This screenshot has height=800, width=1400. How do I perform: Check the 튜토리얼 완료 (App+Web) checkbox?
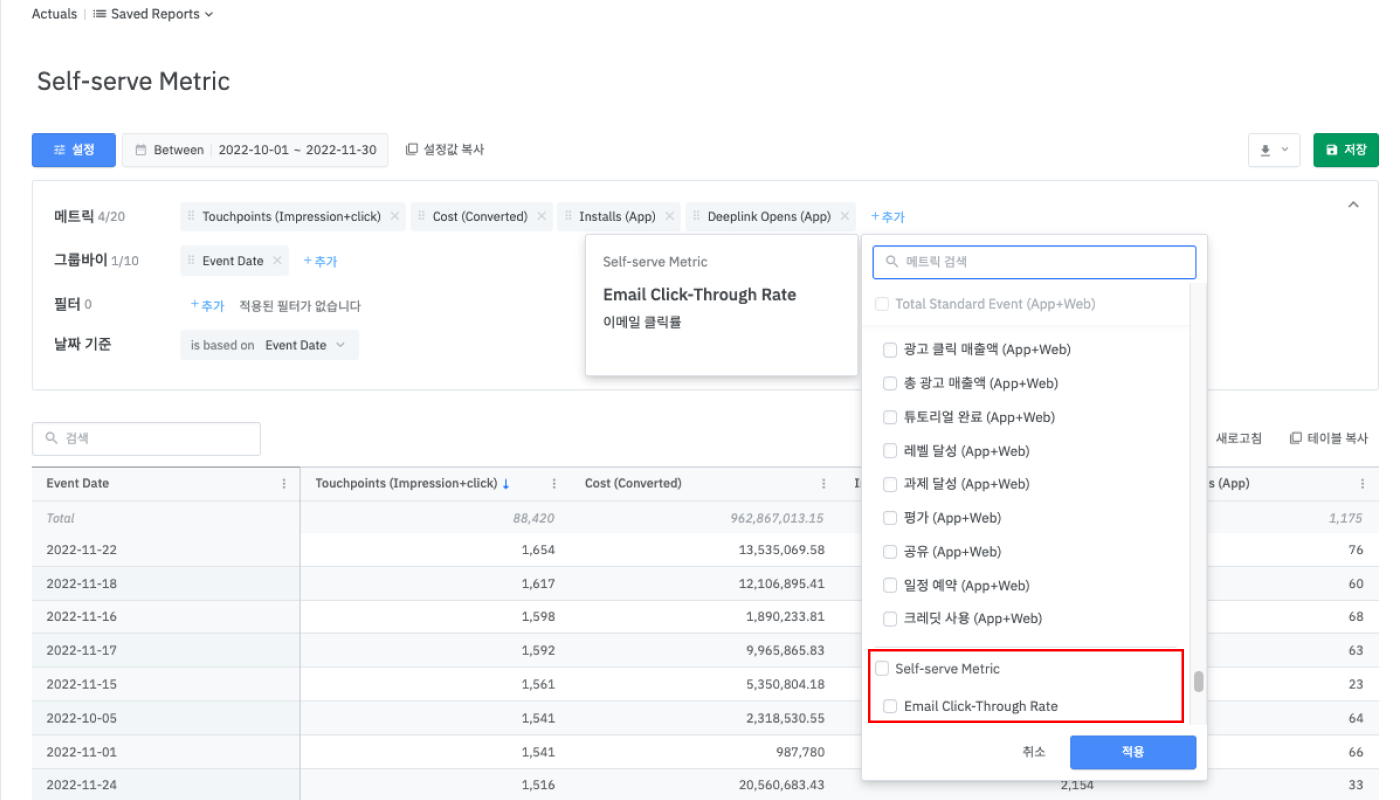click(890, 417)
